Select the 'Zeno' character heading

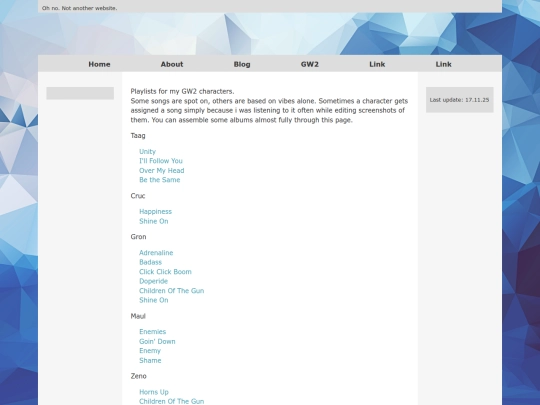click(x=138, y=376)
